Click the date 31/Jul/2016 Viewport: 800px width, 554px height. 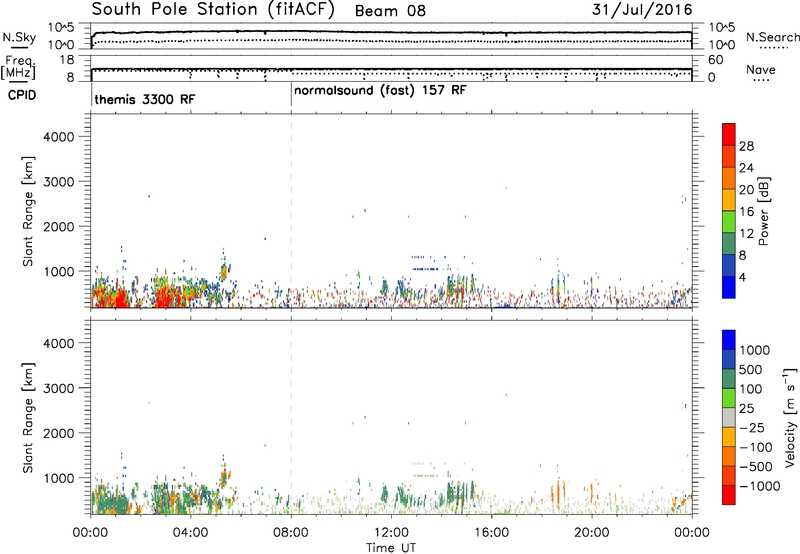coord(642,10)
